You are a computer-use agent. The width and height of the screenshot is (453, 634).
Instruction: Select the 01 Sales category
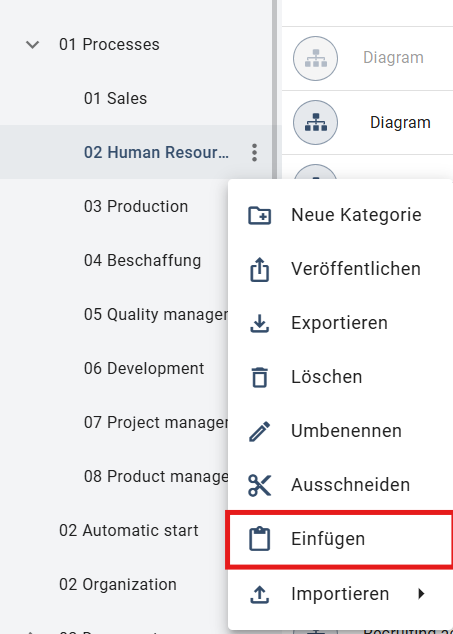pyautogui.click(x=115, y=98)
